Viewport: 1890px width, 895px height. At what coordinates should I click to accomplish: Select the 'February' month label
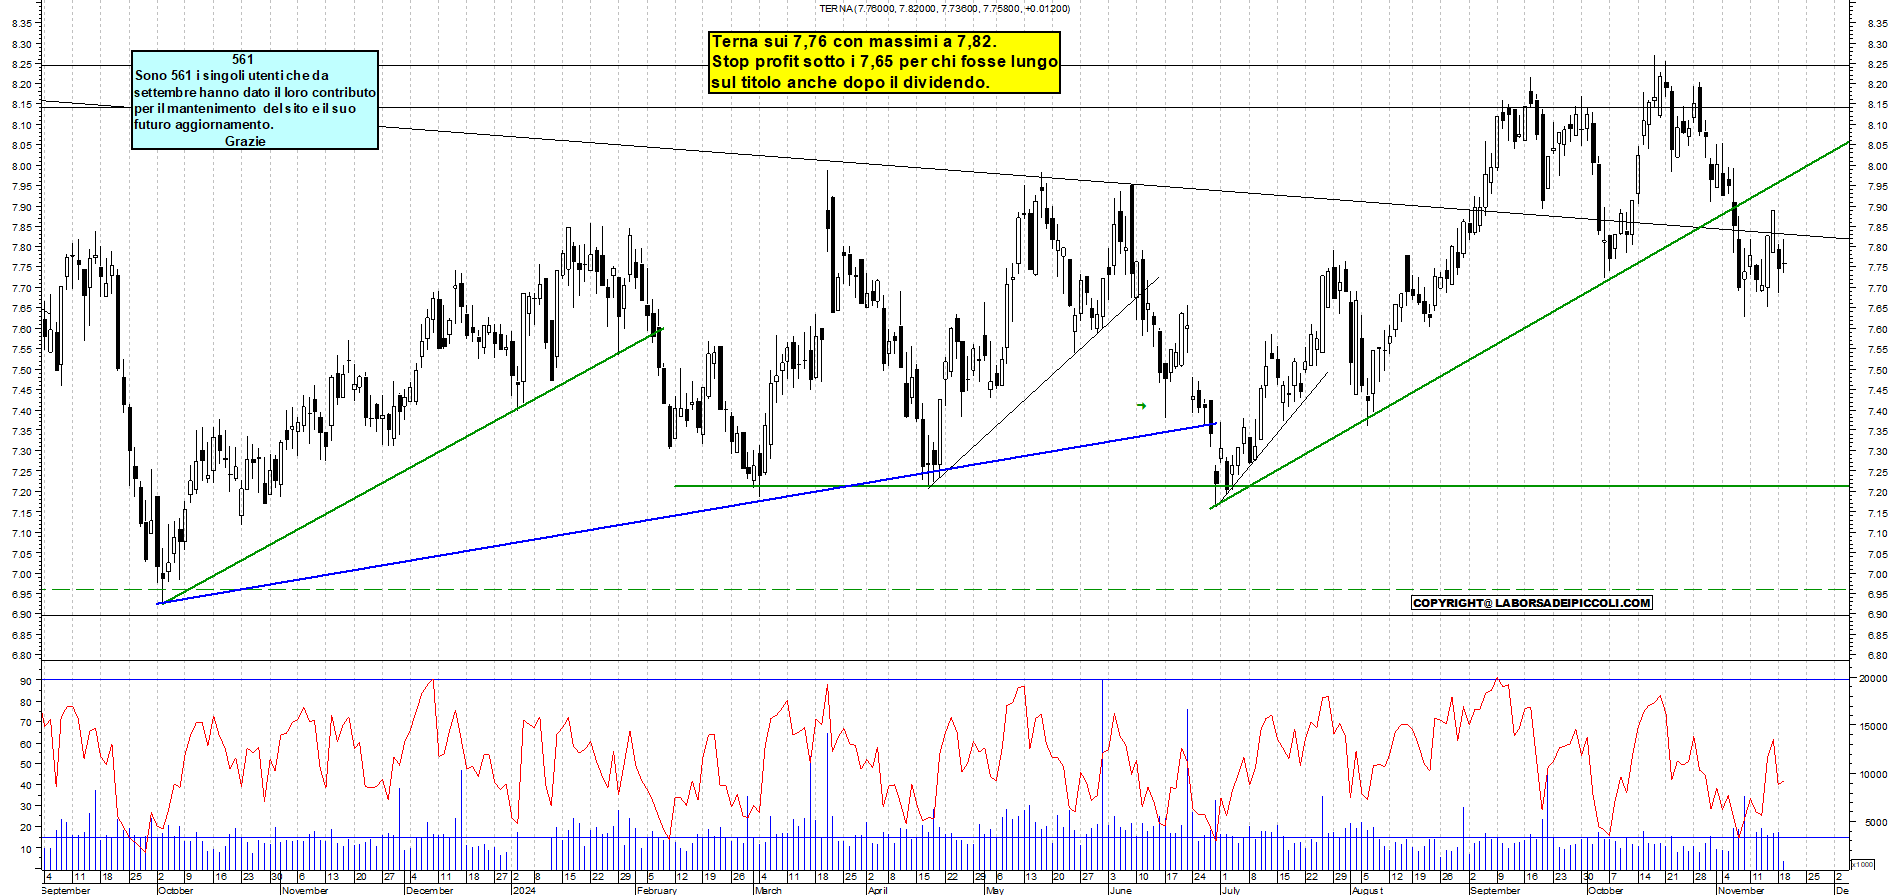point(657,890)
